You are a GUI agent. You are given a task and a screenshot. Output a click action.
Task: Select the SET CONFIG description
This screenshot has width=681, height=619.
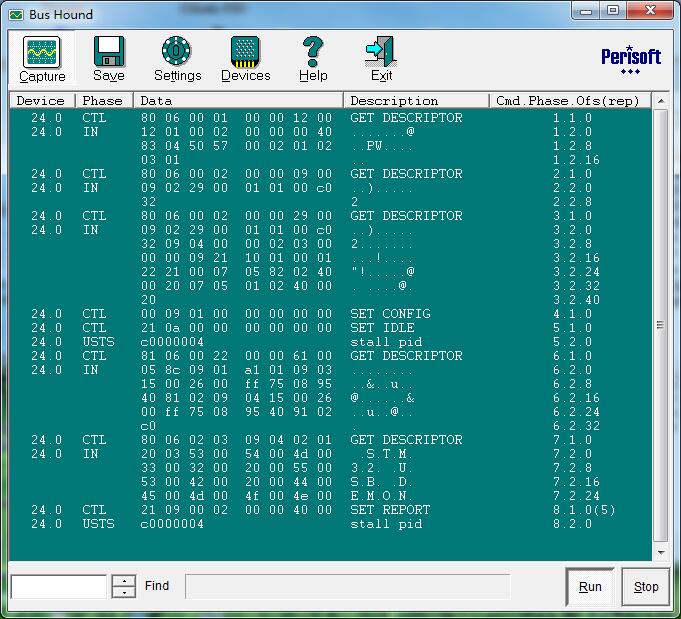click(x=390, y=314)
